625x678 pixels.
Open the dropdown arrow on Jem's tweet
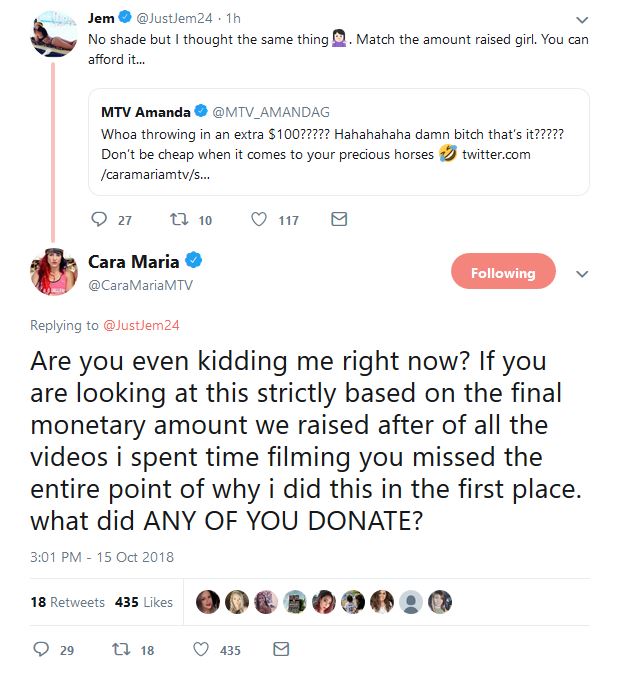[x=583, y=20]
